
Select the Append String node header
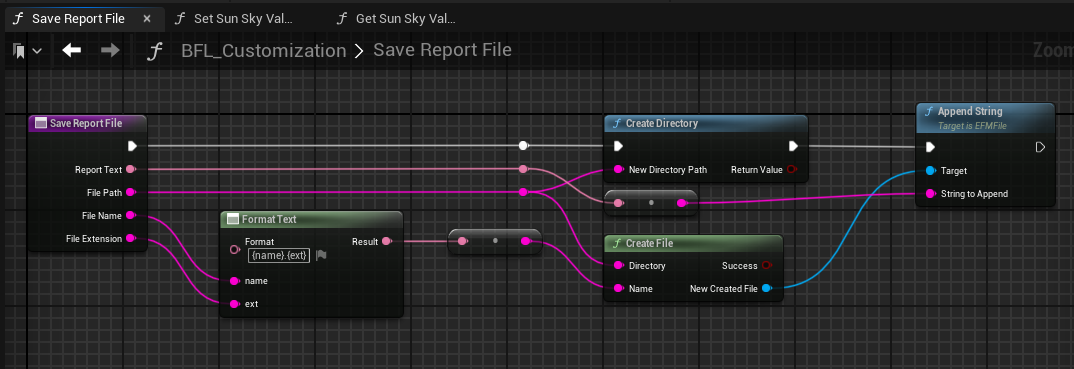[985, 118]
